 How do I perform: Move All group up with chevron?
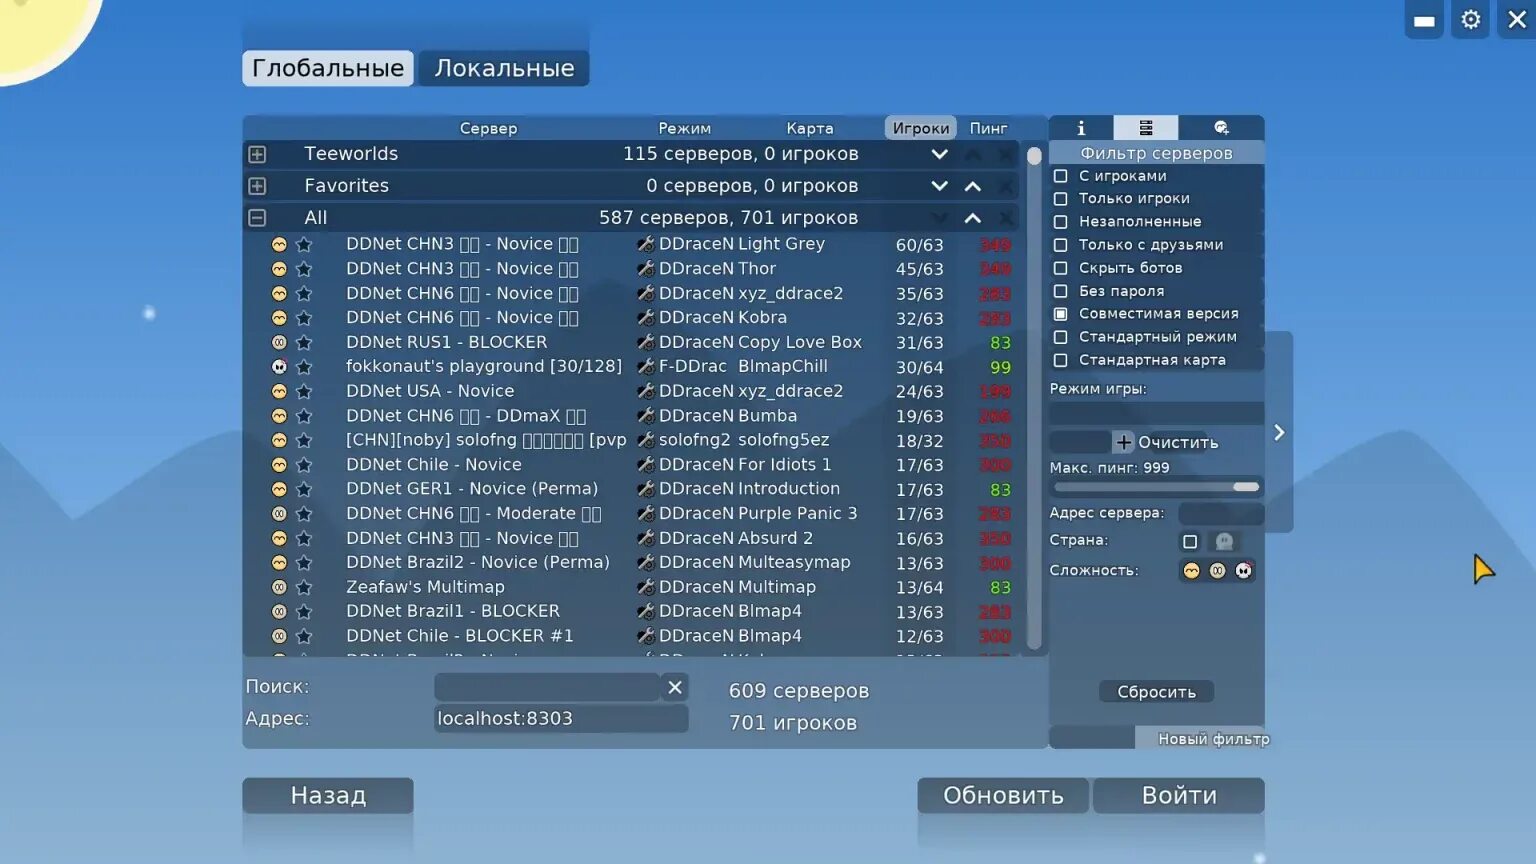(x=972, y=218)
